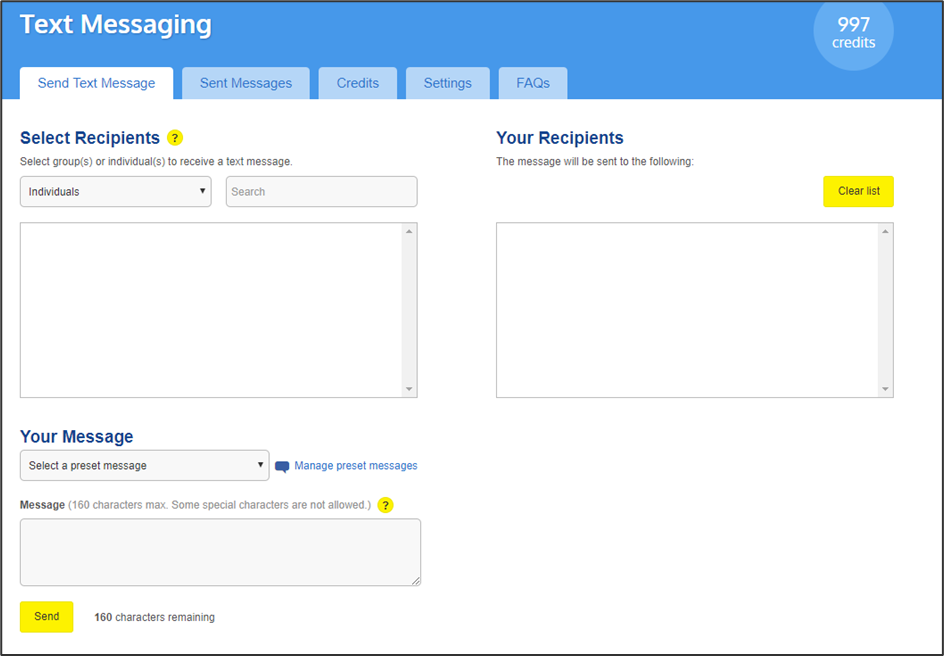Viewport: 944px width, 656px height.
Task: Click the down arrow of Your Recipients scrollbar
Action: pyautogui.click(x=884, y=389)
